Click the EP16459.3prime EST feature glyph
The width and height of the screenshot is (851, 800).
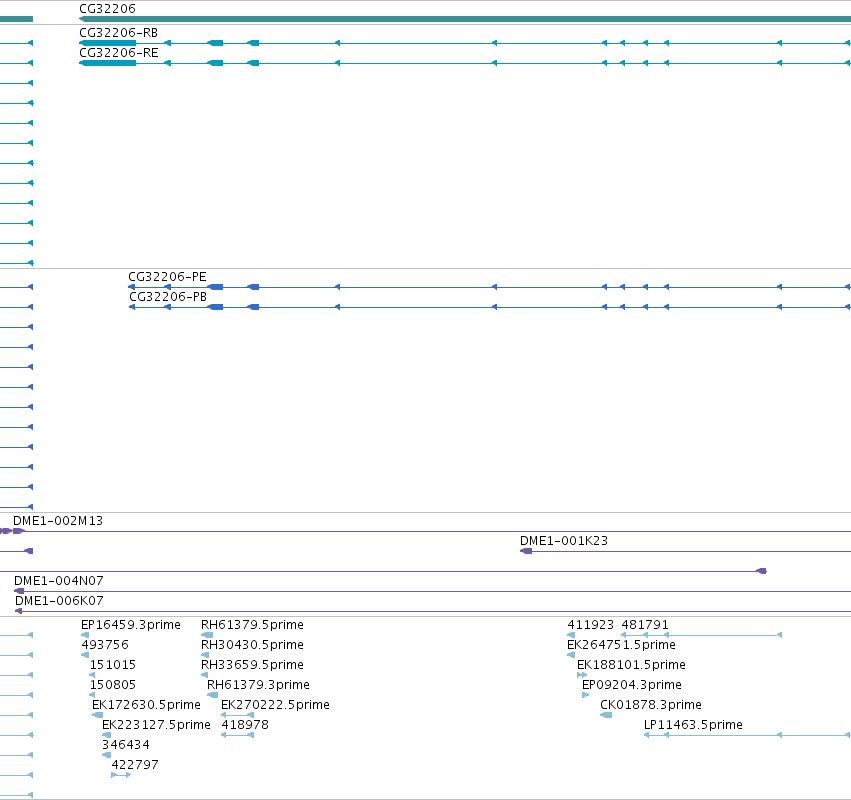pos(85,635)
